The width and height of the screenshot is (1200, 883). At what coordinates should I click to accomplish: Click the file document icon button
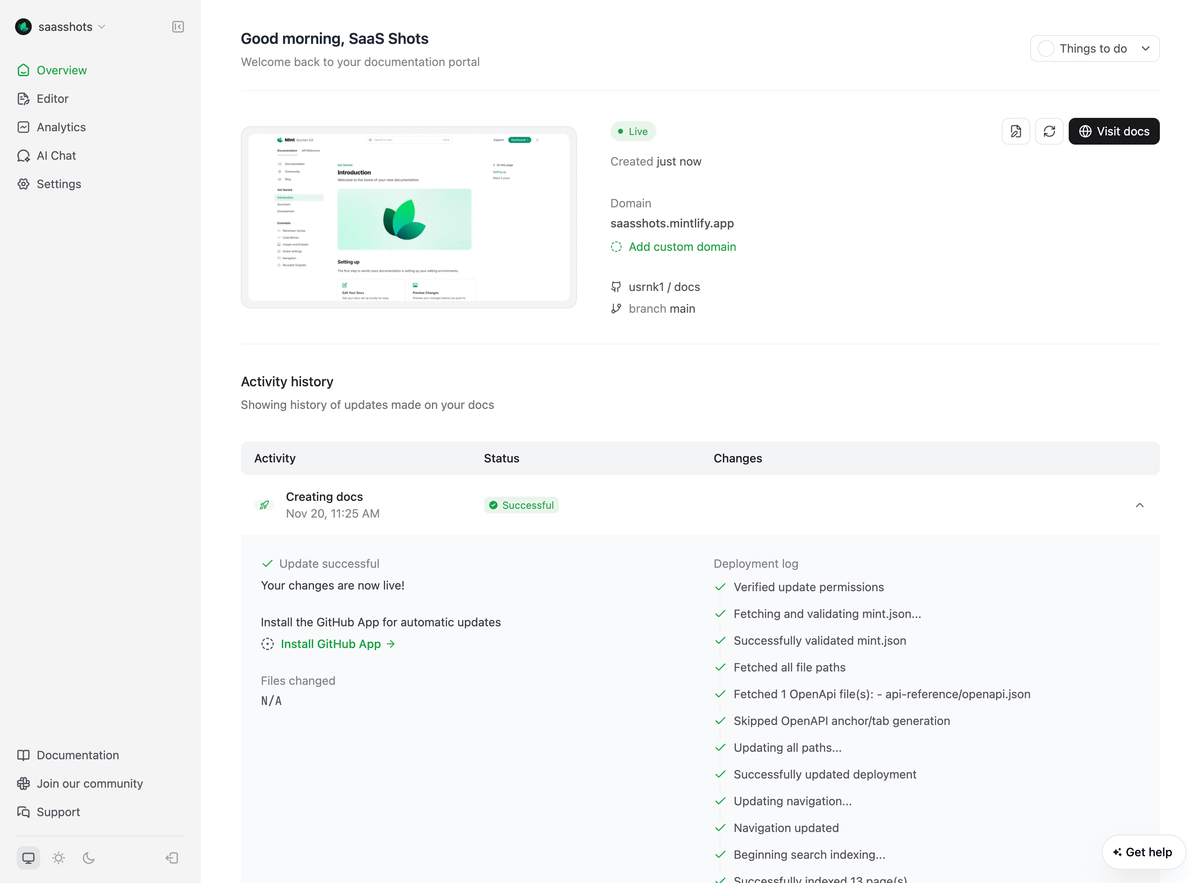(1016, 131)
